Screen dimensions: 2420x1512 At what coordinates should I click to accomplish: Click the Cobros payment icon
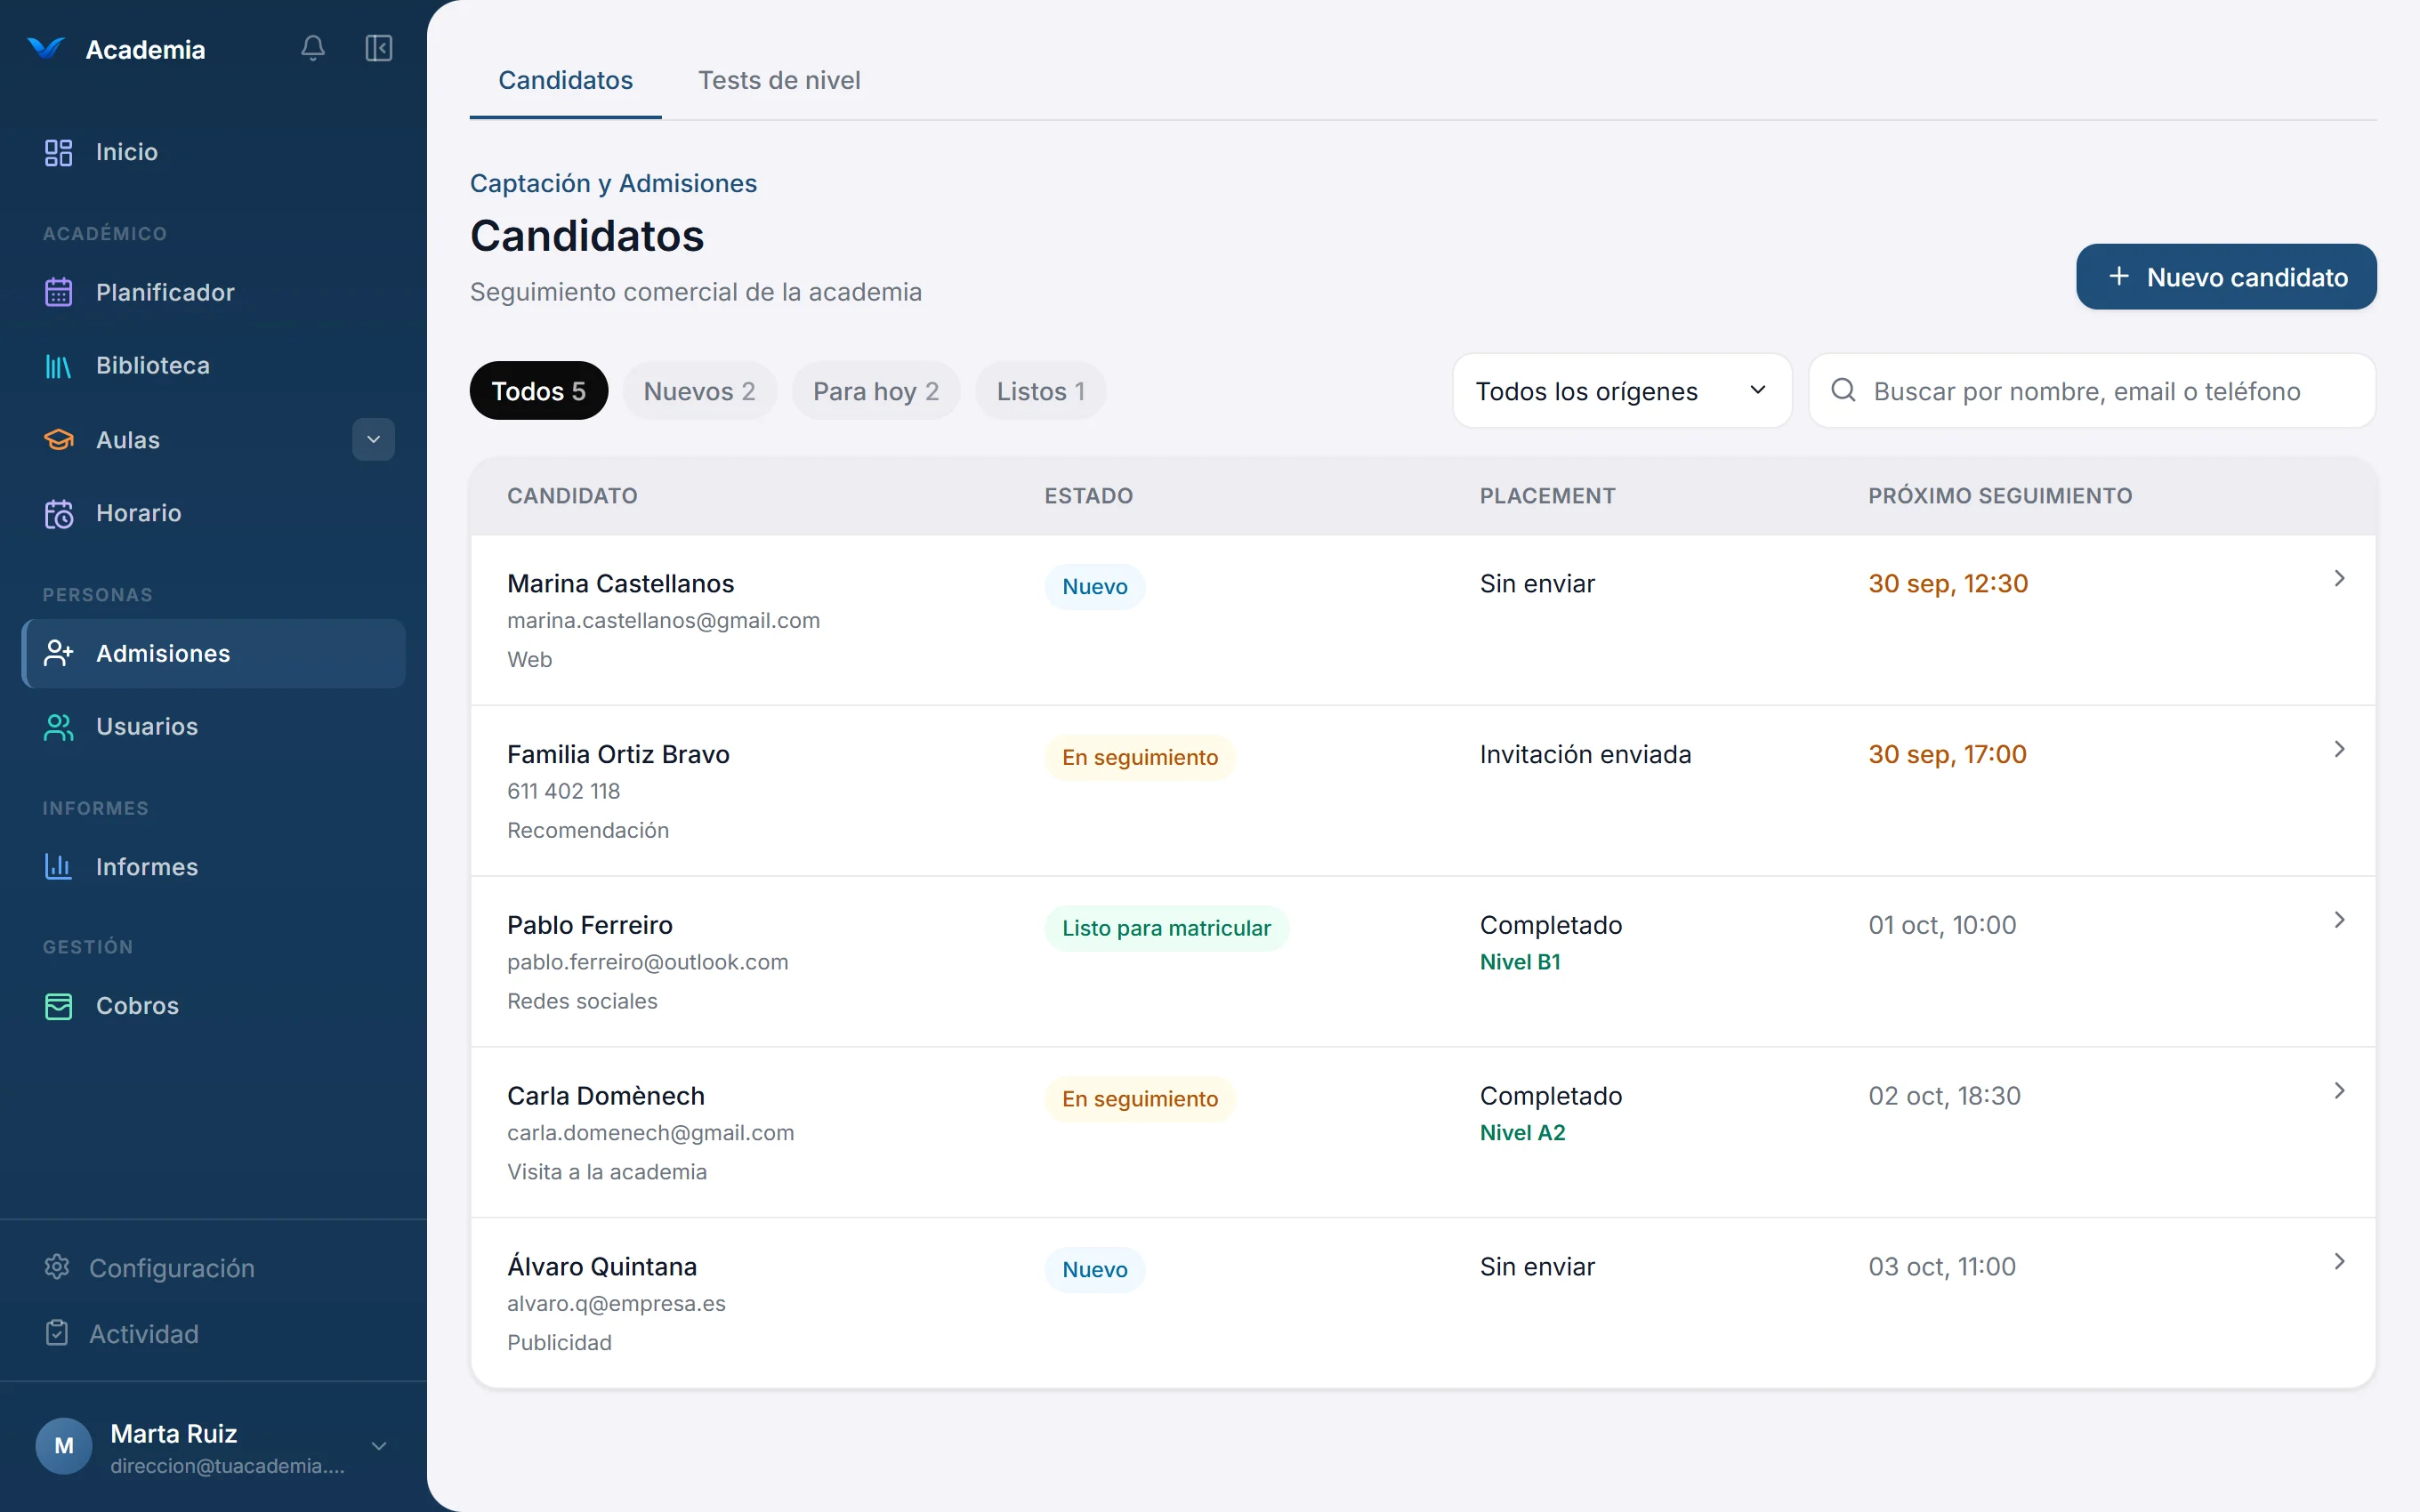point(59,1006)
